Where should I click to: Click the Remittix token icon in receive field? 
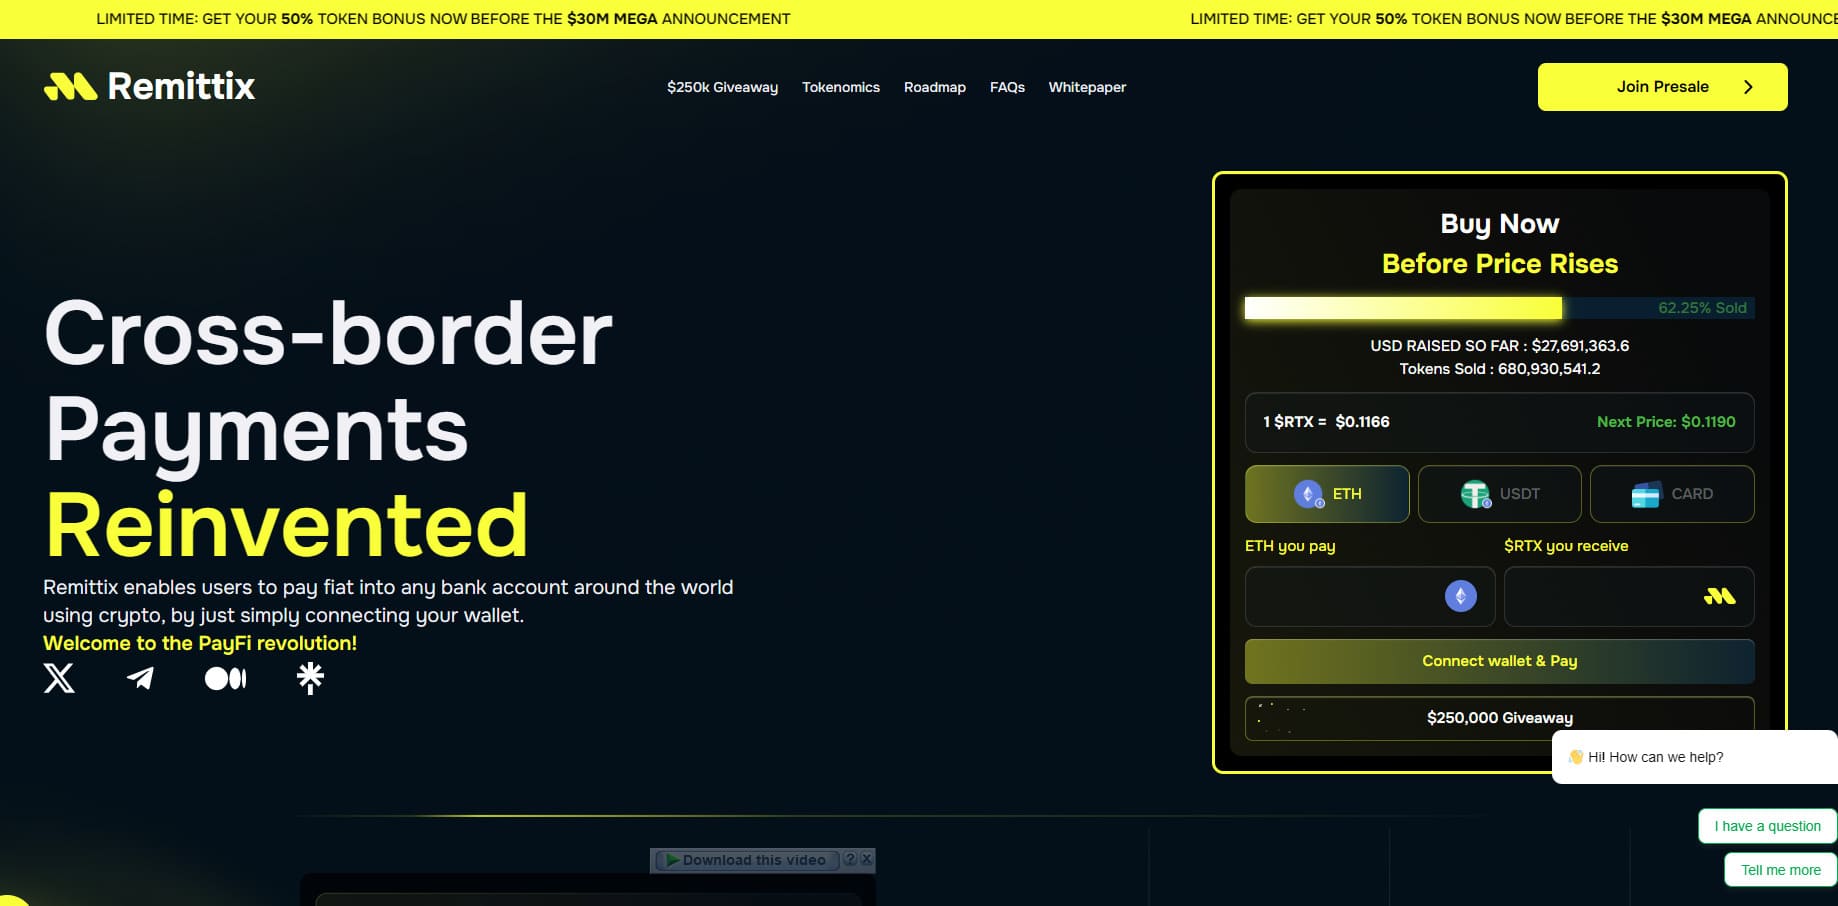coord(1719,597)
